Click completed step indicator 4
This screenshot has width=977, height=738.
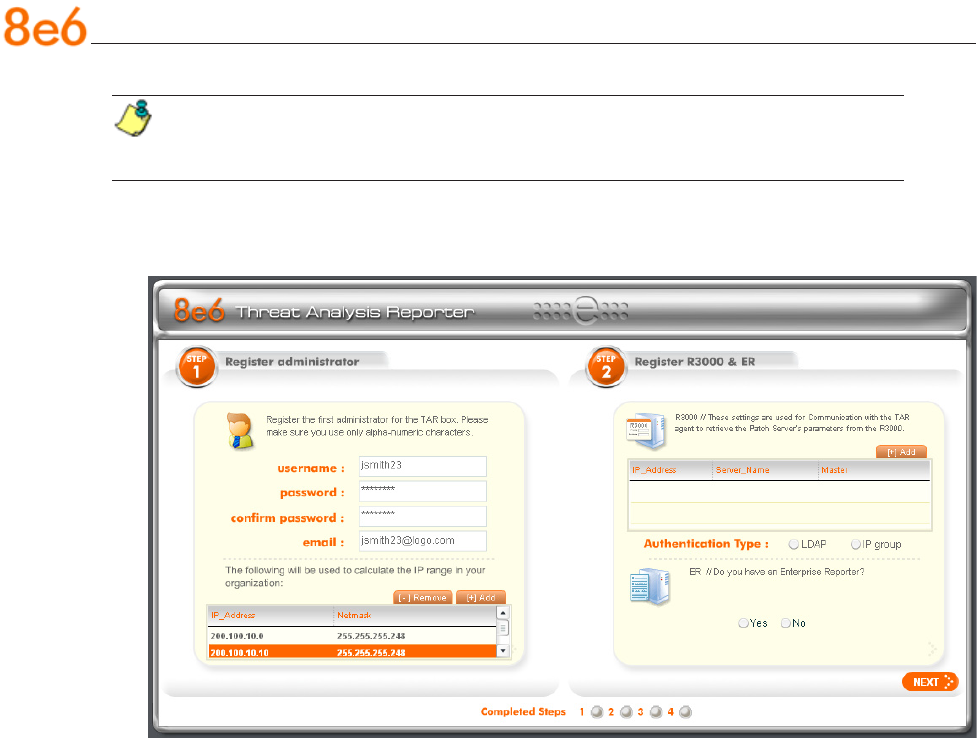(685, 712)
